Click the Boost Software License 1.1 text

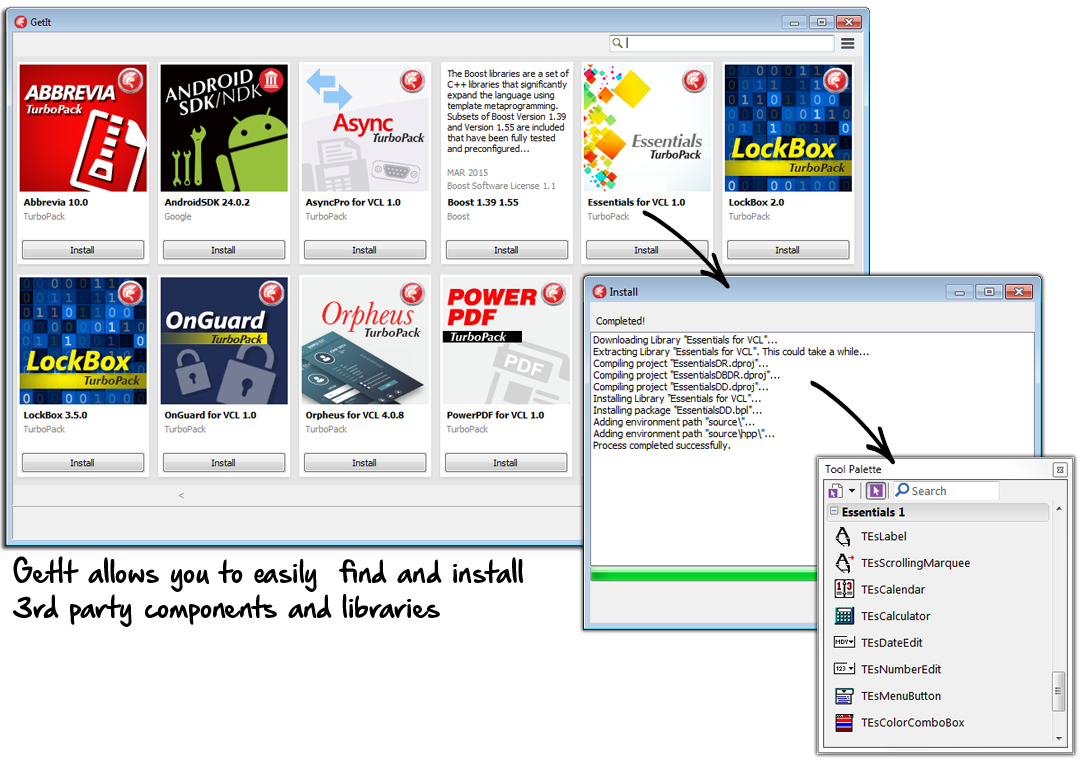click(501, 186)
